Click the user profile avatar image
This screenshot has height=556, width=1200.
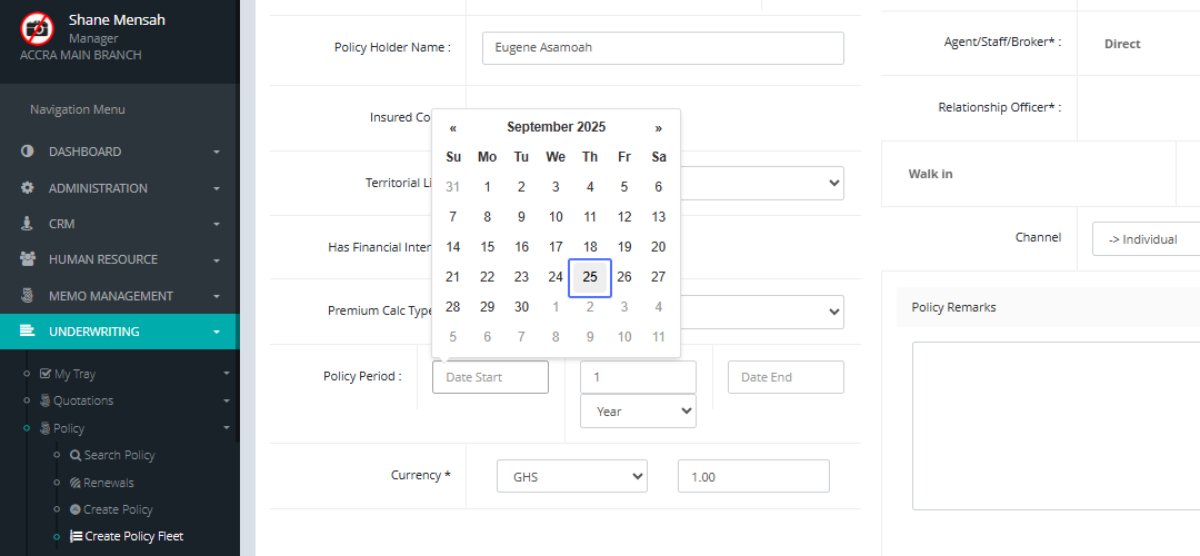coord(37,28)
